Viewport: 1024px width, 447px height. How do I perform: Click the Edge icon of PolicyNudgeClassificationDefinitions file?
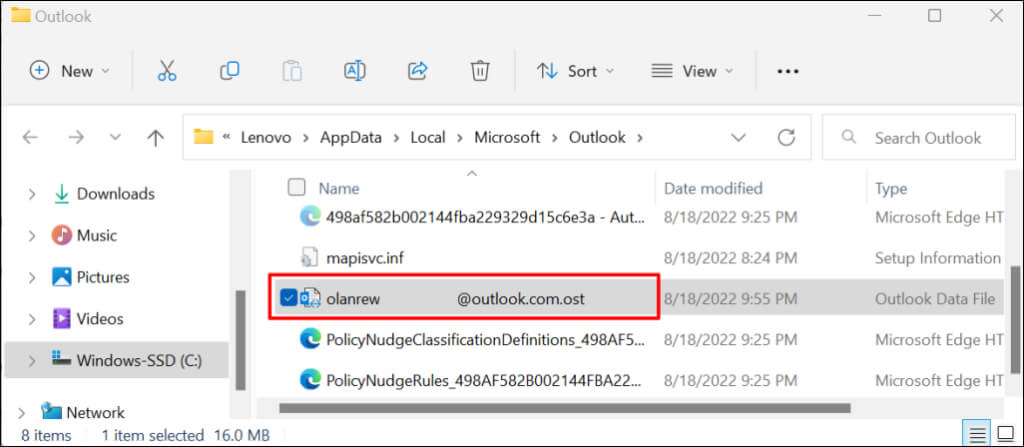pos(310,339)
